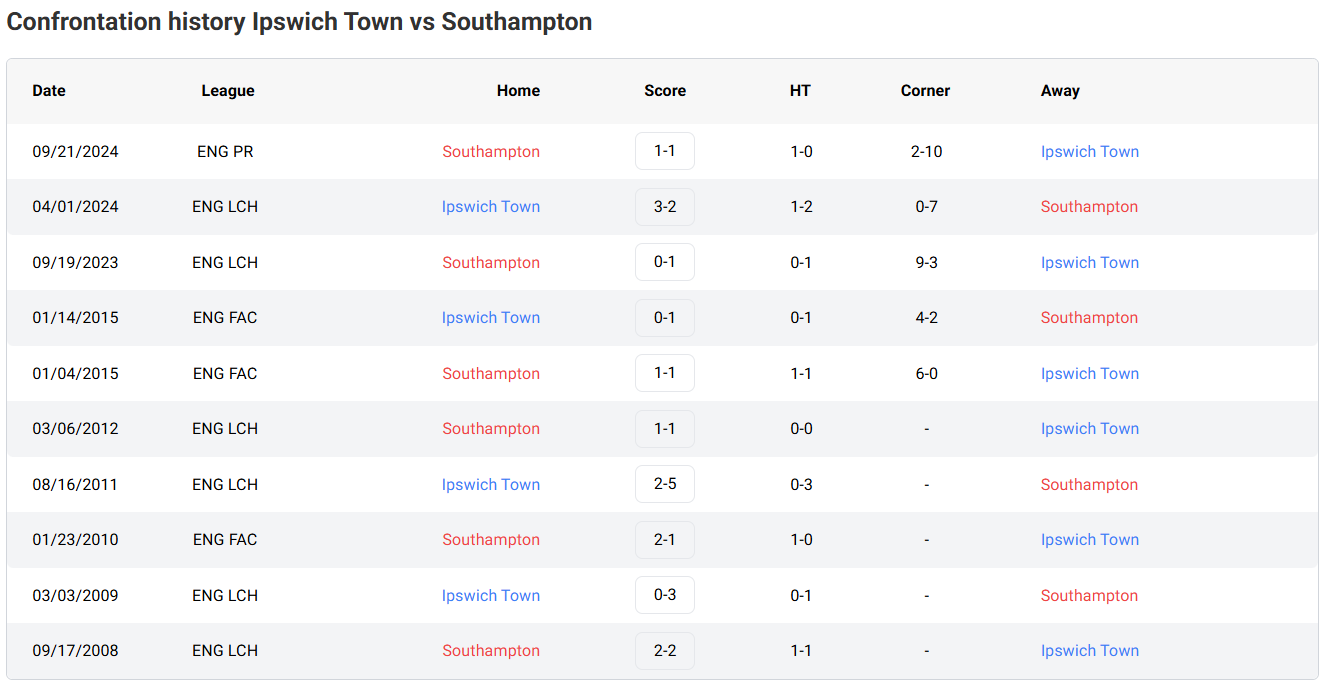The height and width of the screenshot is (688, 1327).
Task: Select the 0-3 score button
Action: tap(665, 595)
